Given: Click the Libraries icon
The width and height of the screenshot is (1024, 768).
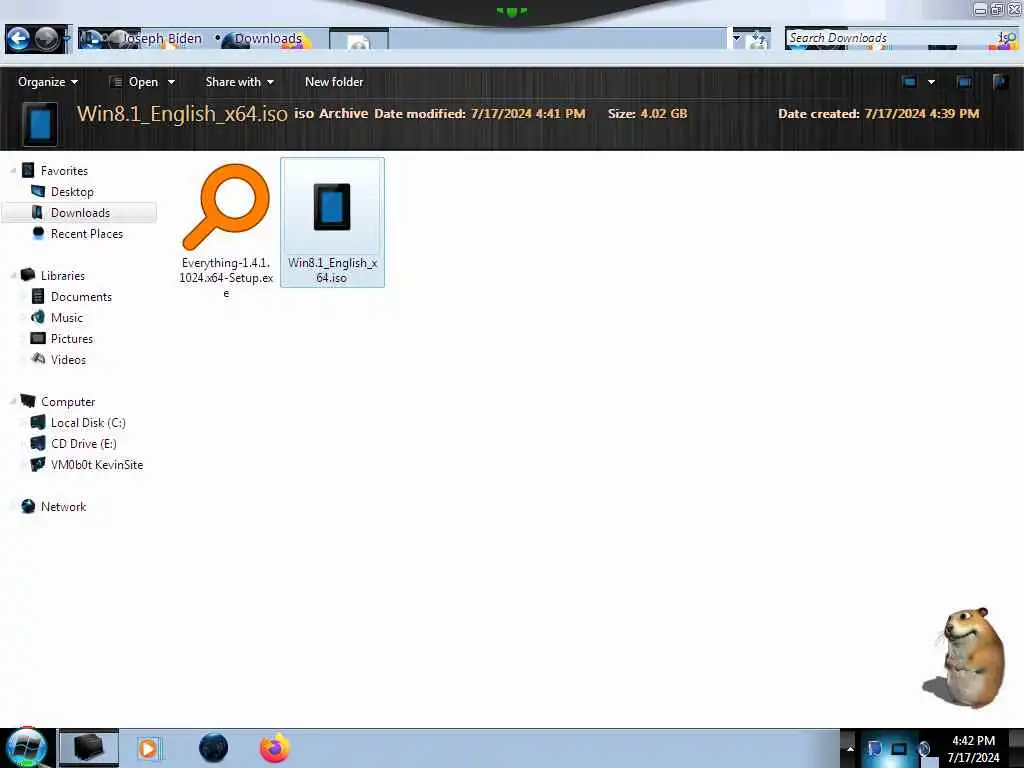Looking at the screenshot, I should (x=28, y=275).
